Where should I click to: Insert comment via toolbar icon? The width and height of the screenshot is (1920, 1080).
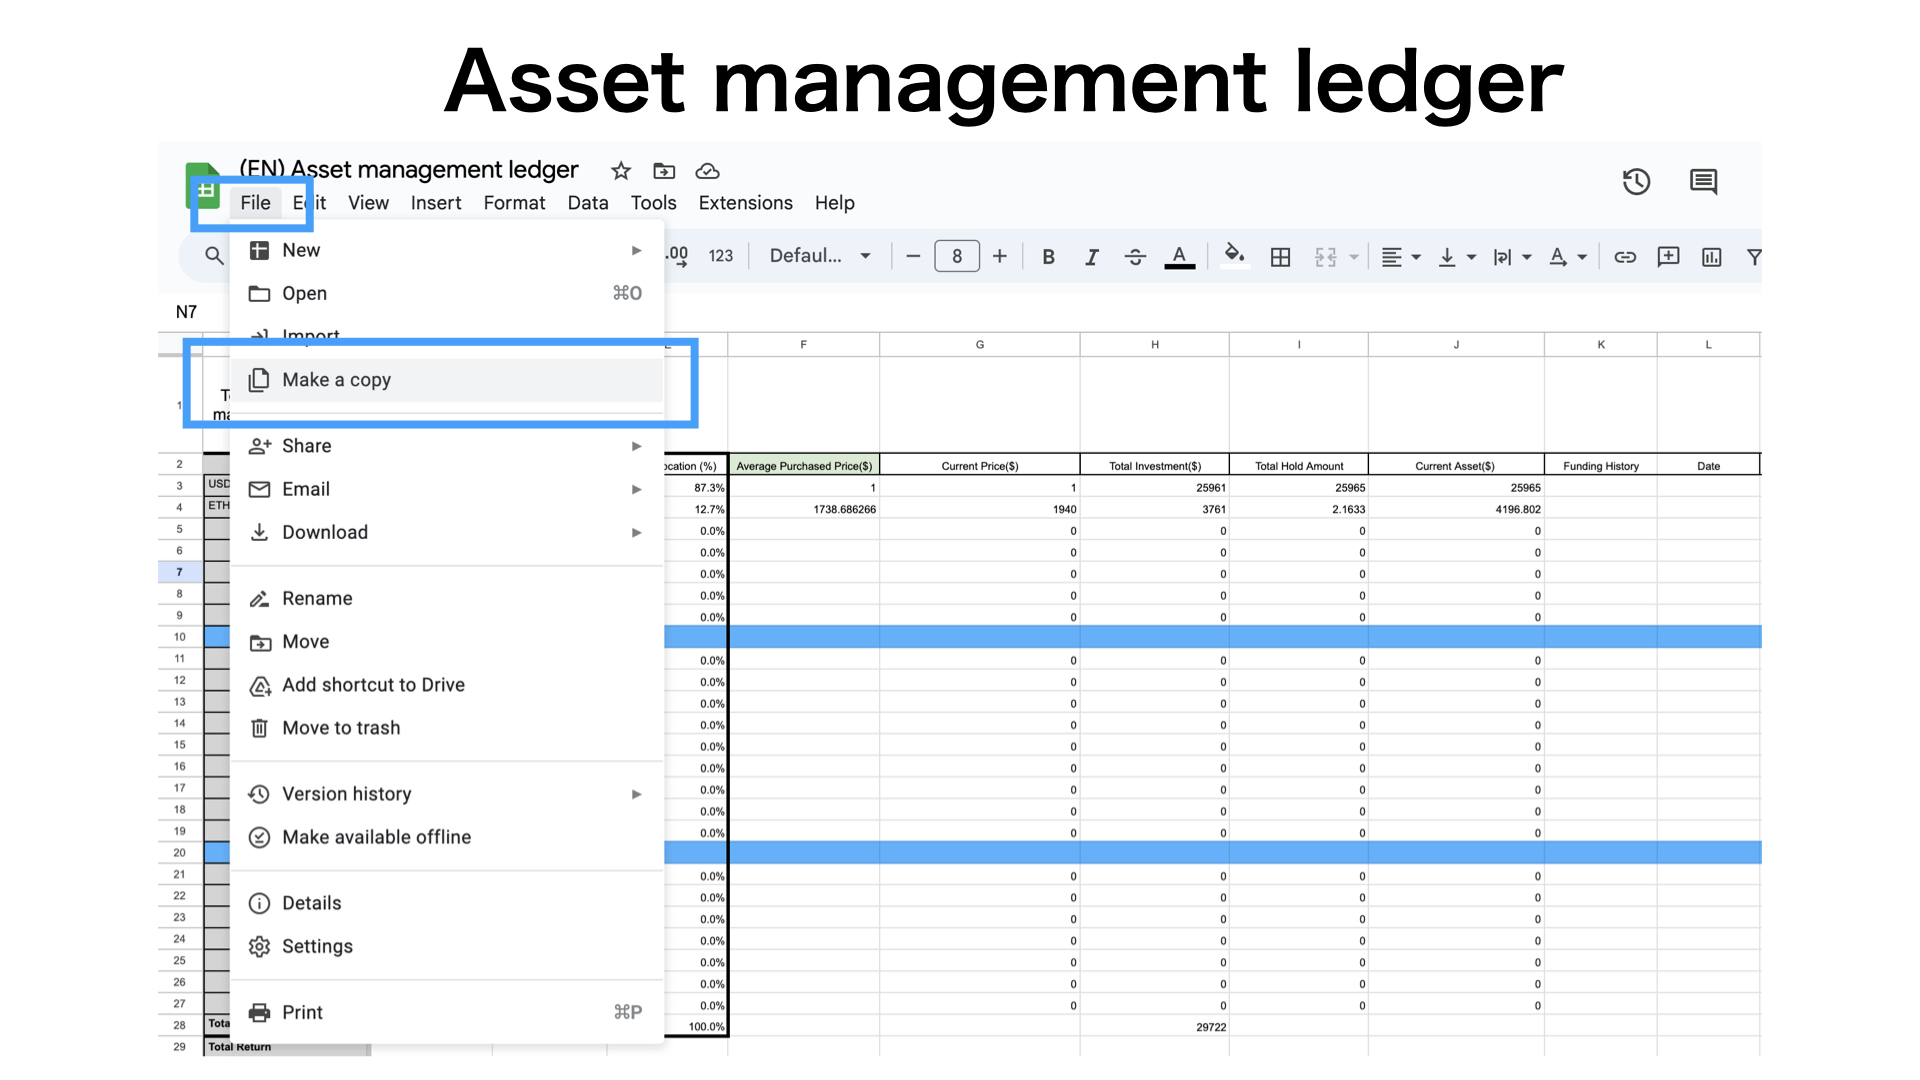coord(1668,257)
